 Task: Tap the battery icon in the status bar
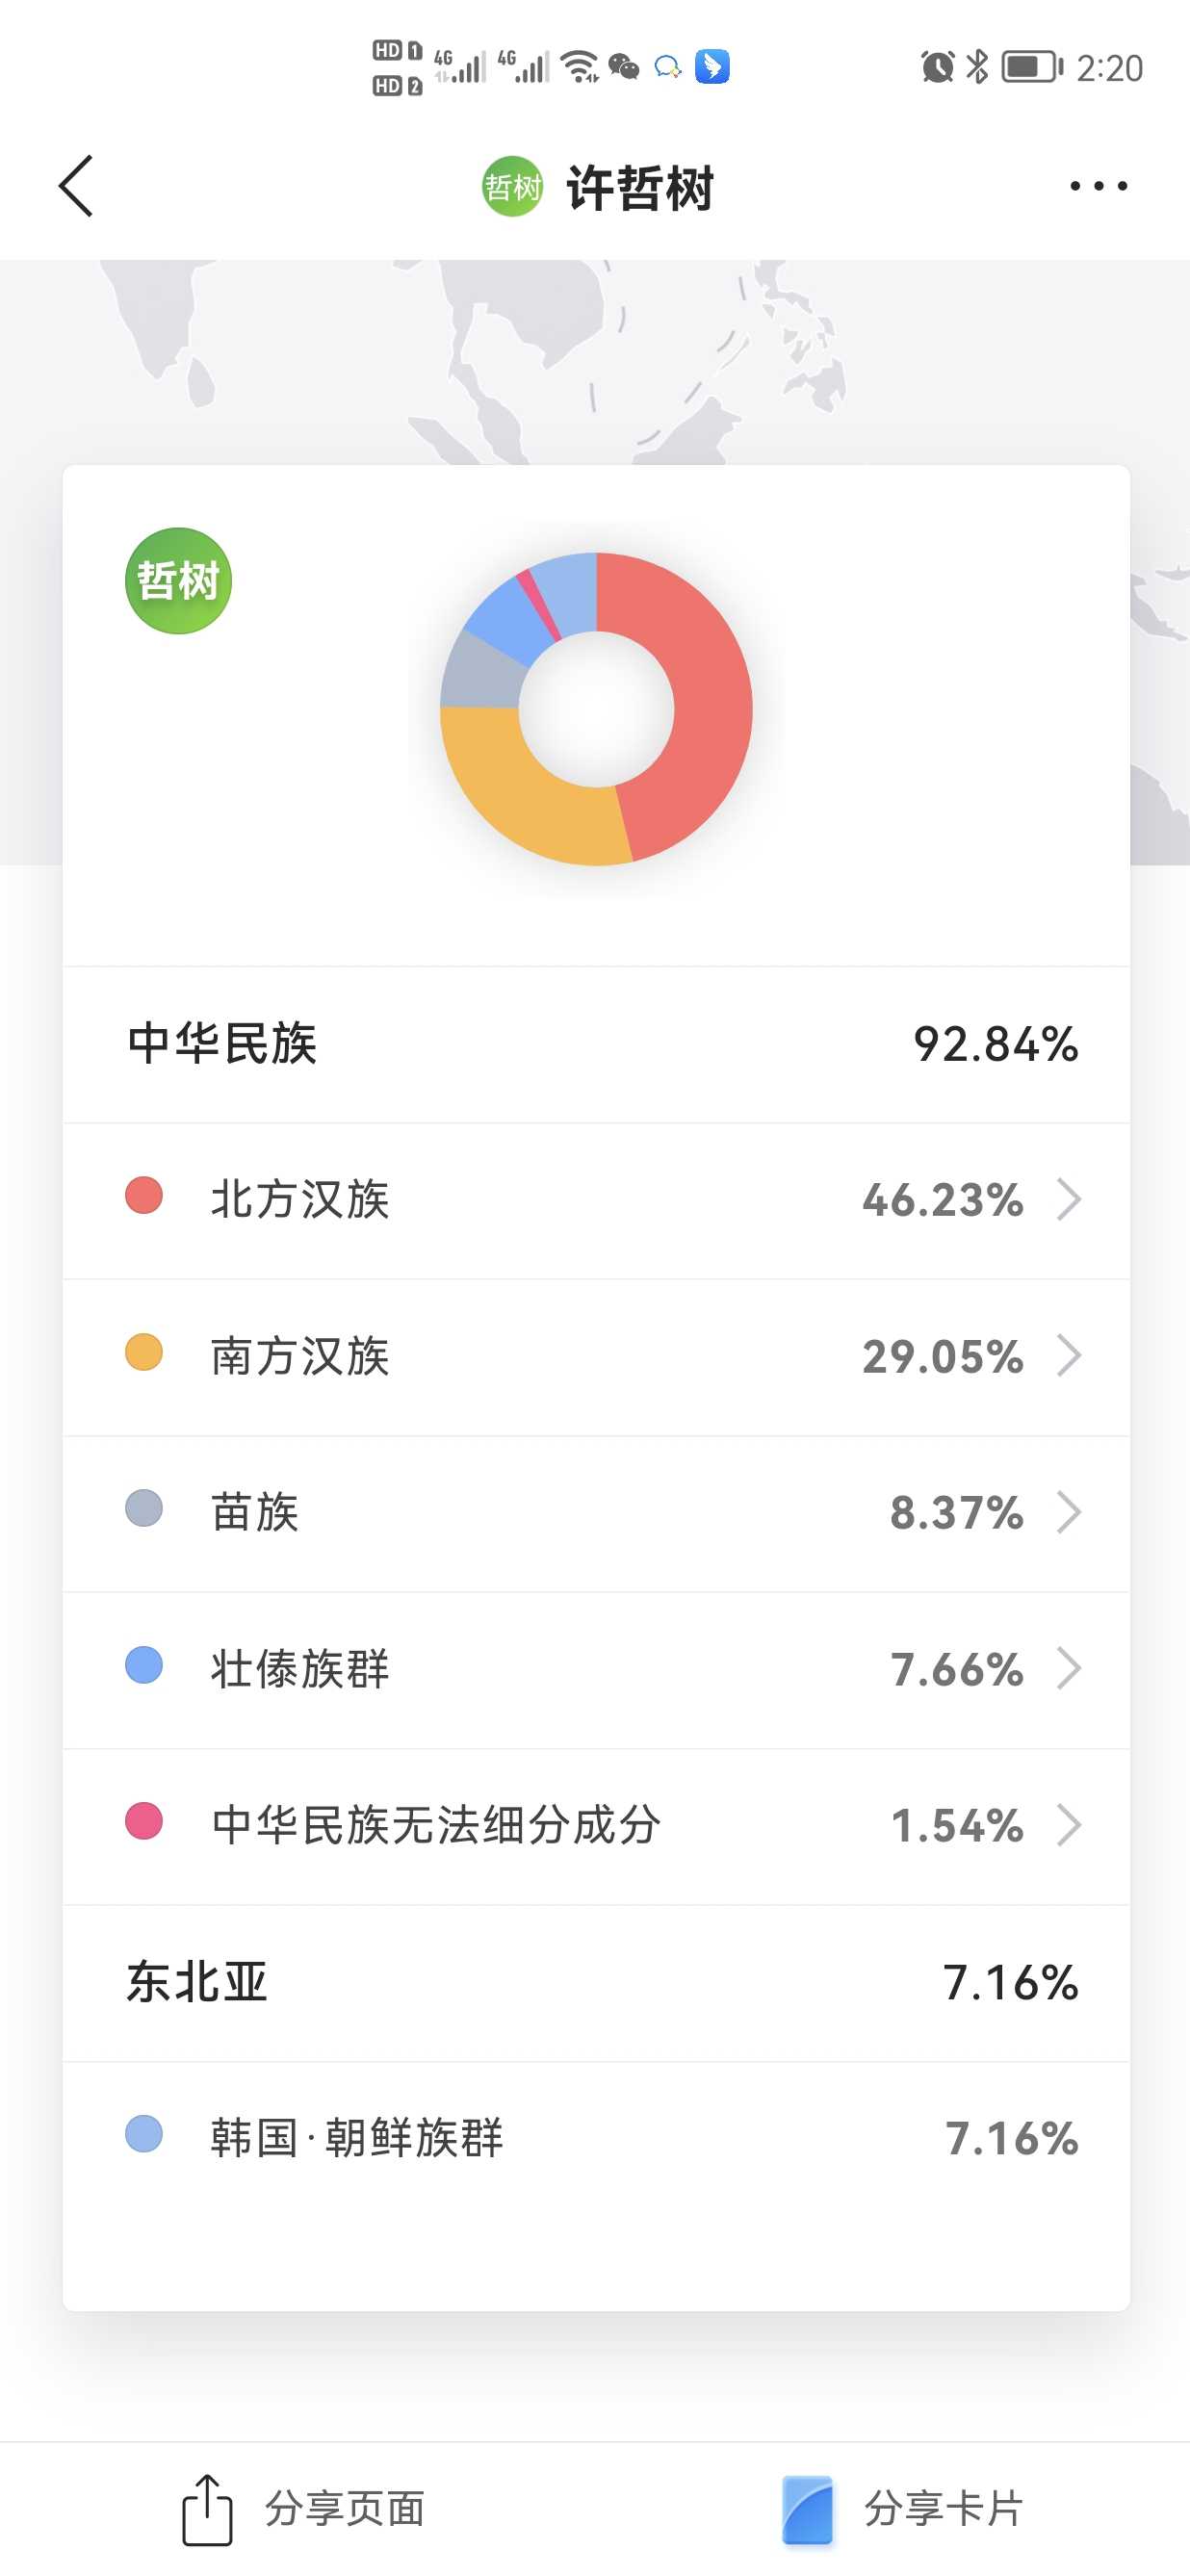[x=1032, y=67]
